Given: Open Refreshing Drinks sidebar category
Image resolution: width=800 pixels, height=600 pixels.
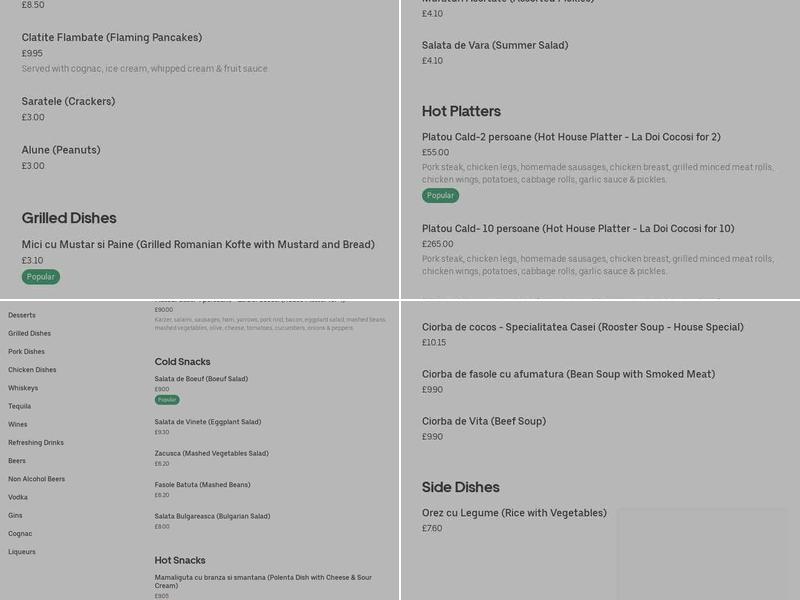Looking at the screenshot, I should pyautogui.click(x=36, y=442).
